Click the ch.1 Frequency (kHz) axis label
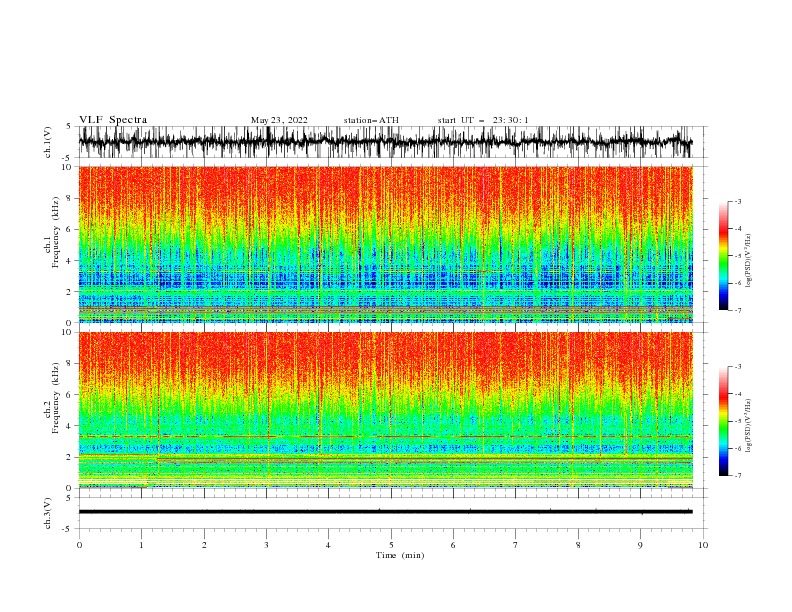Image resolution: width=792 pixels, height=612 pixels. 51,233
